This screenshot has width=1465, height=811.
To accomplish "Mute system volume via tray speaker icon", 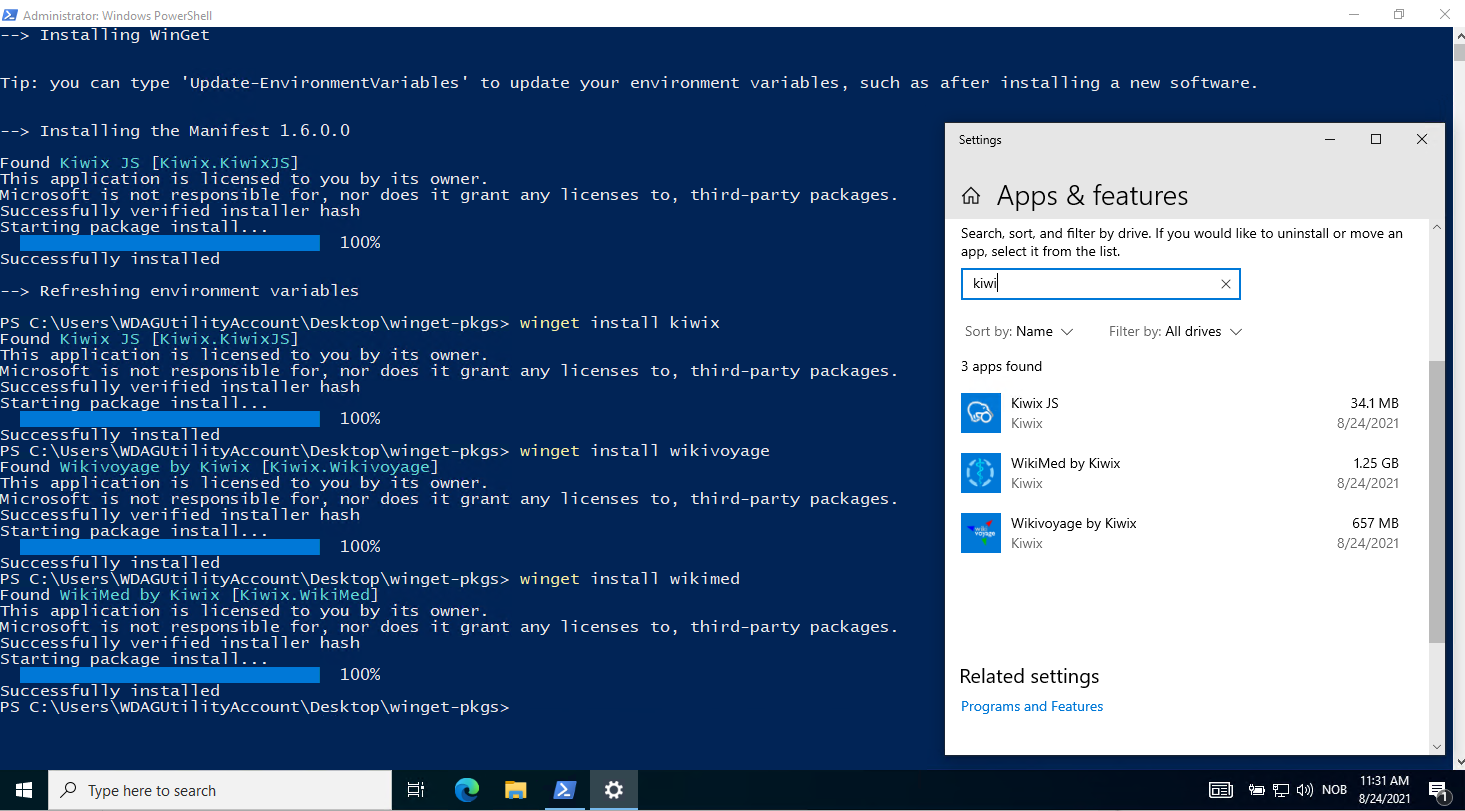I will tap(1305, 790).
